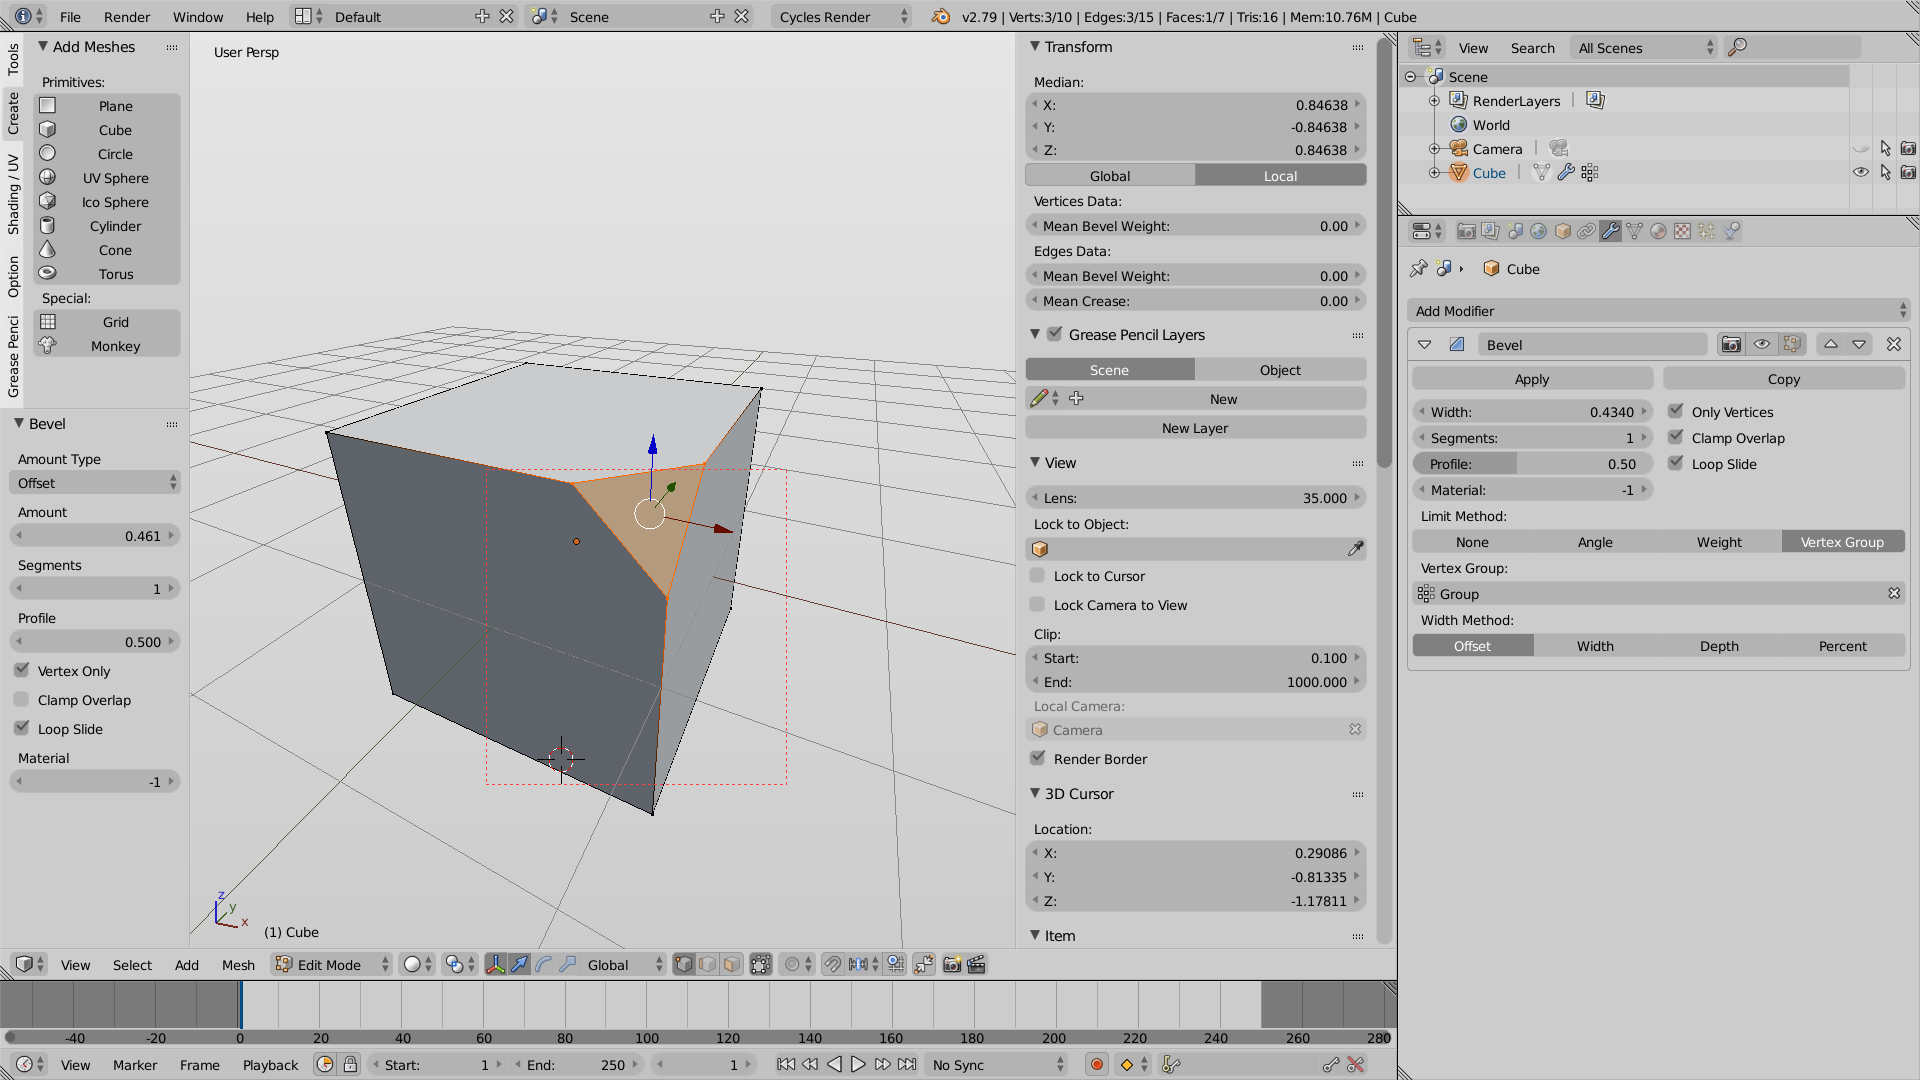Screen dimensions: 1920x1080
Task: Click the scale manipulator icon
Action: tap(567, 964)
